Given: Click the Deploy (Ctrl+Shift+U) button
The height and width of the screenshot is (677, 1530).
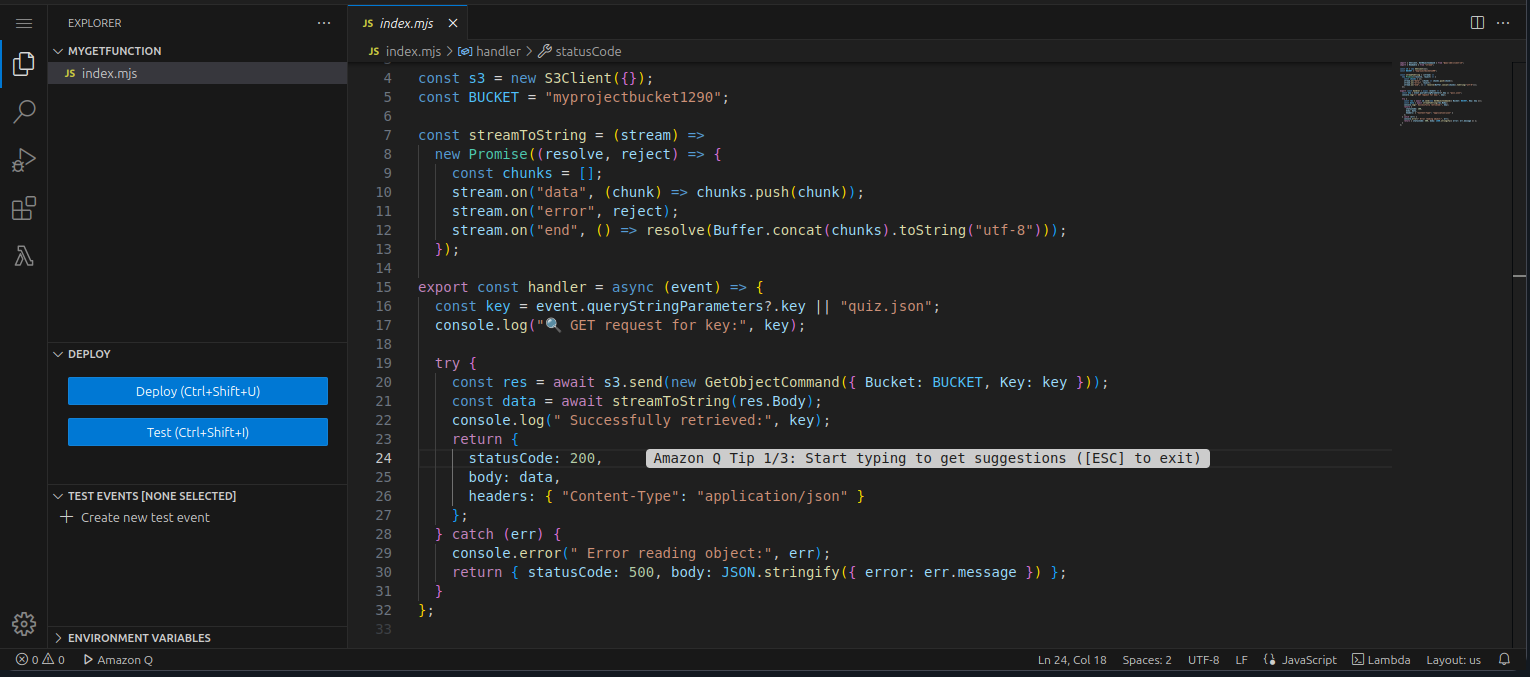Looking at the screenshot, I should point(198,392).
